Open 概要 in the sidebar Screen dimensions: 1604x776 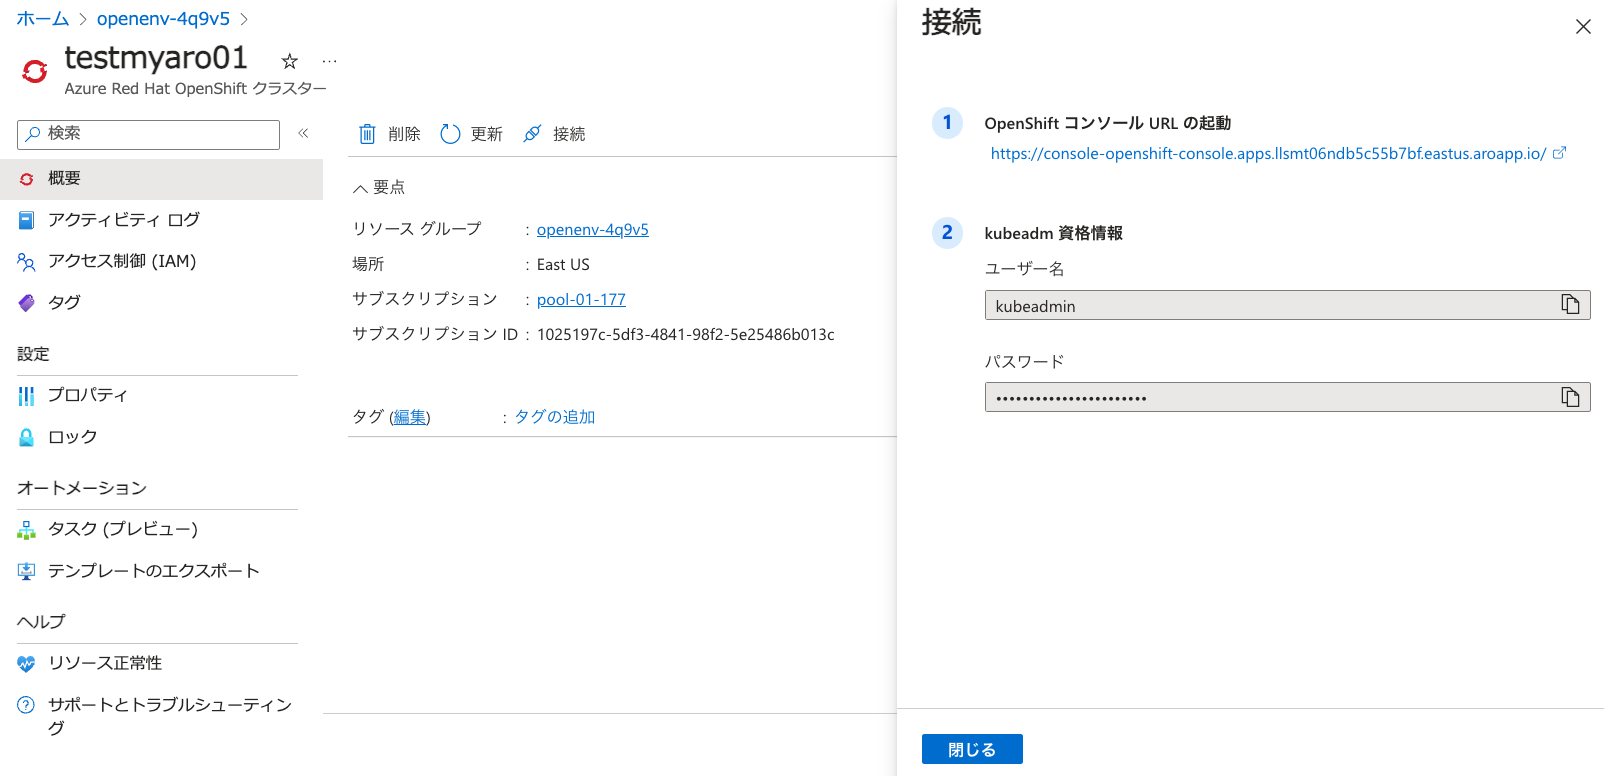161,179
